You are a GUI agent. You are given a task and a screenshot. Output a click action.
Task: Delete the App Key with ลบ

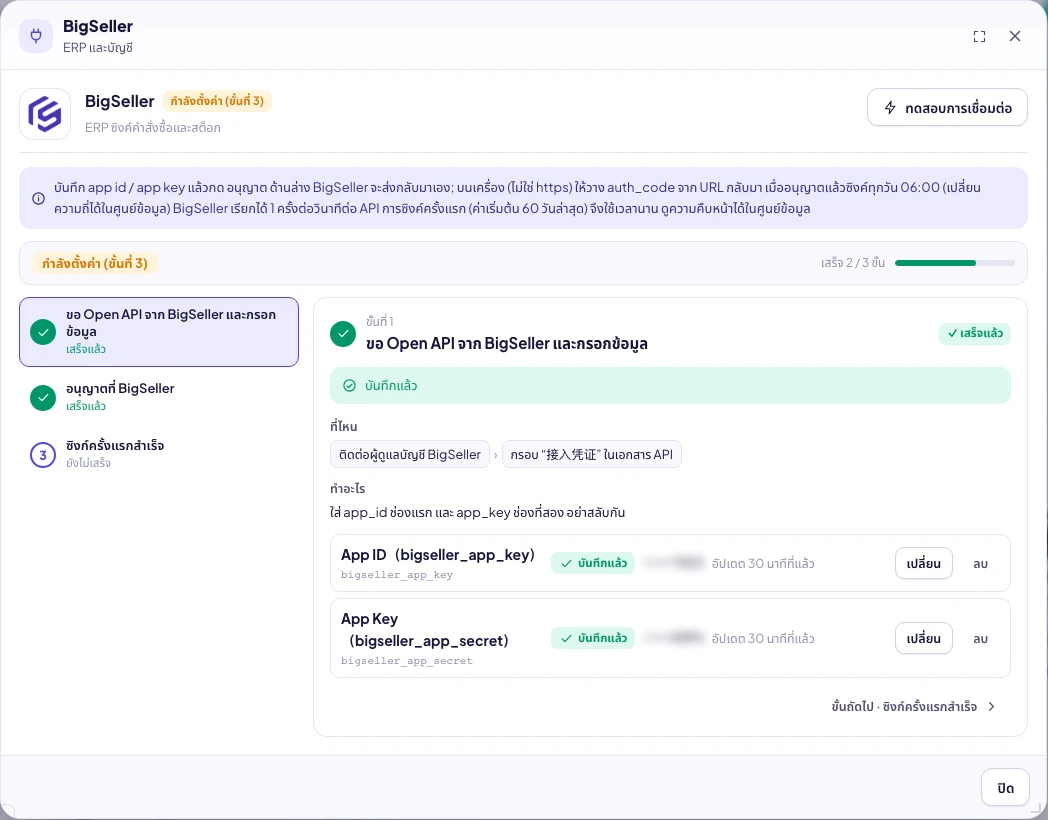pos(980,639)
